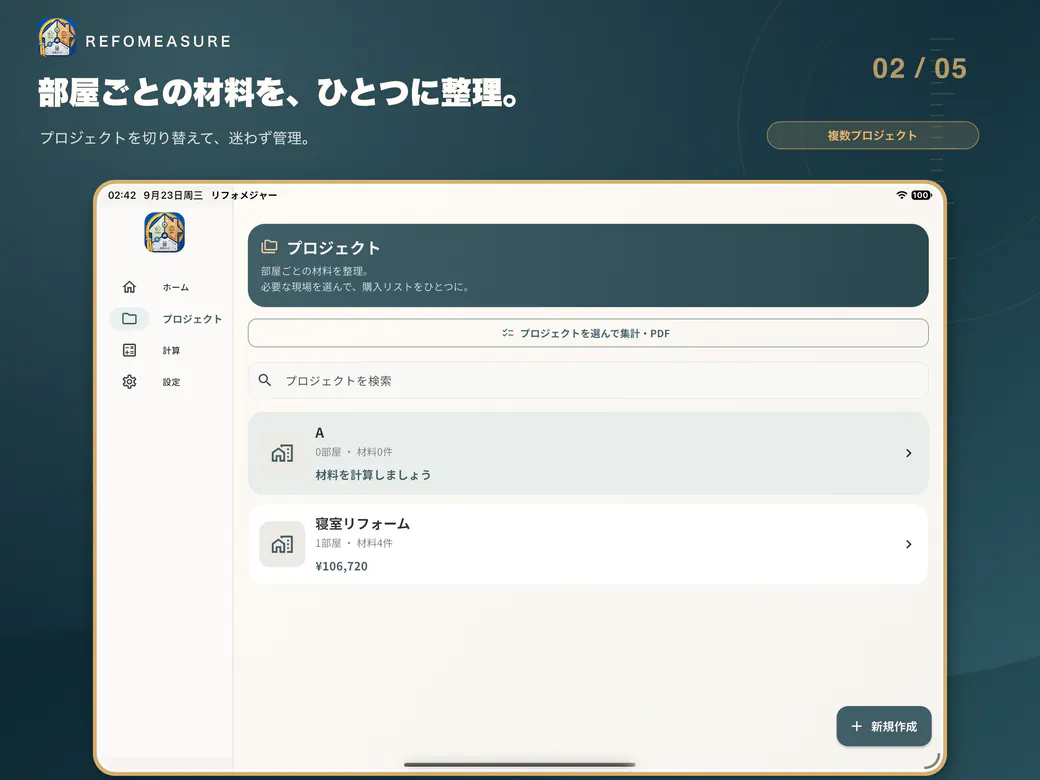Click the 0部屋・材料0件 summary text
The width and height of the screenshot is (1040, 780).
pos(354,452)
